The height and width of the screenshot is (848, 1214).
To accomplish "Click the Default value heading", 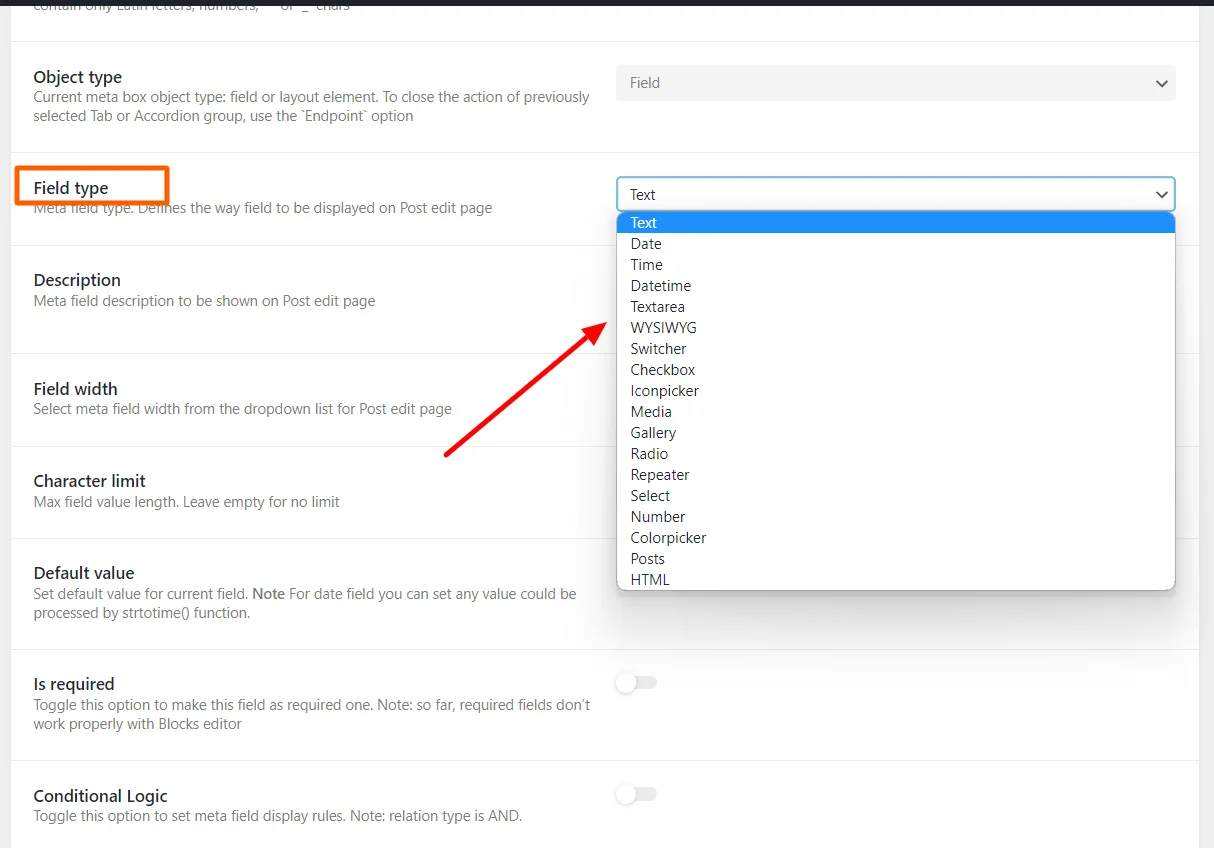I will 84,573.
